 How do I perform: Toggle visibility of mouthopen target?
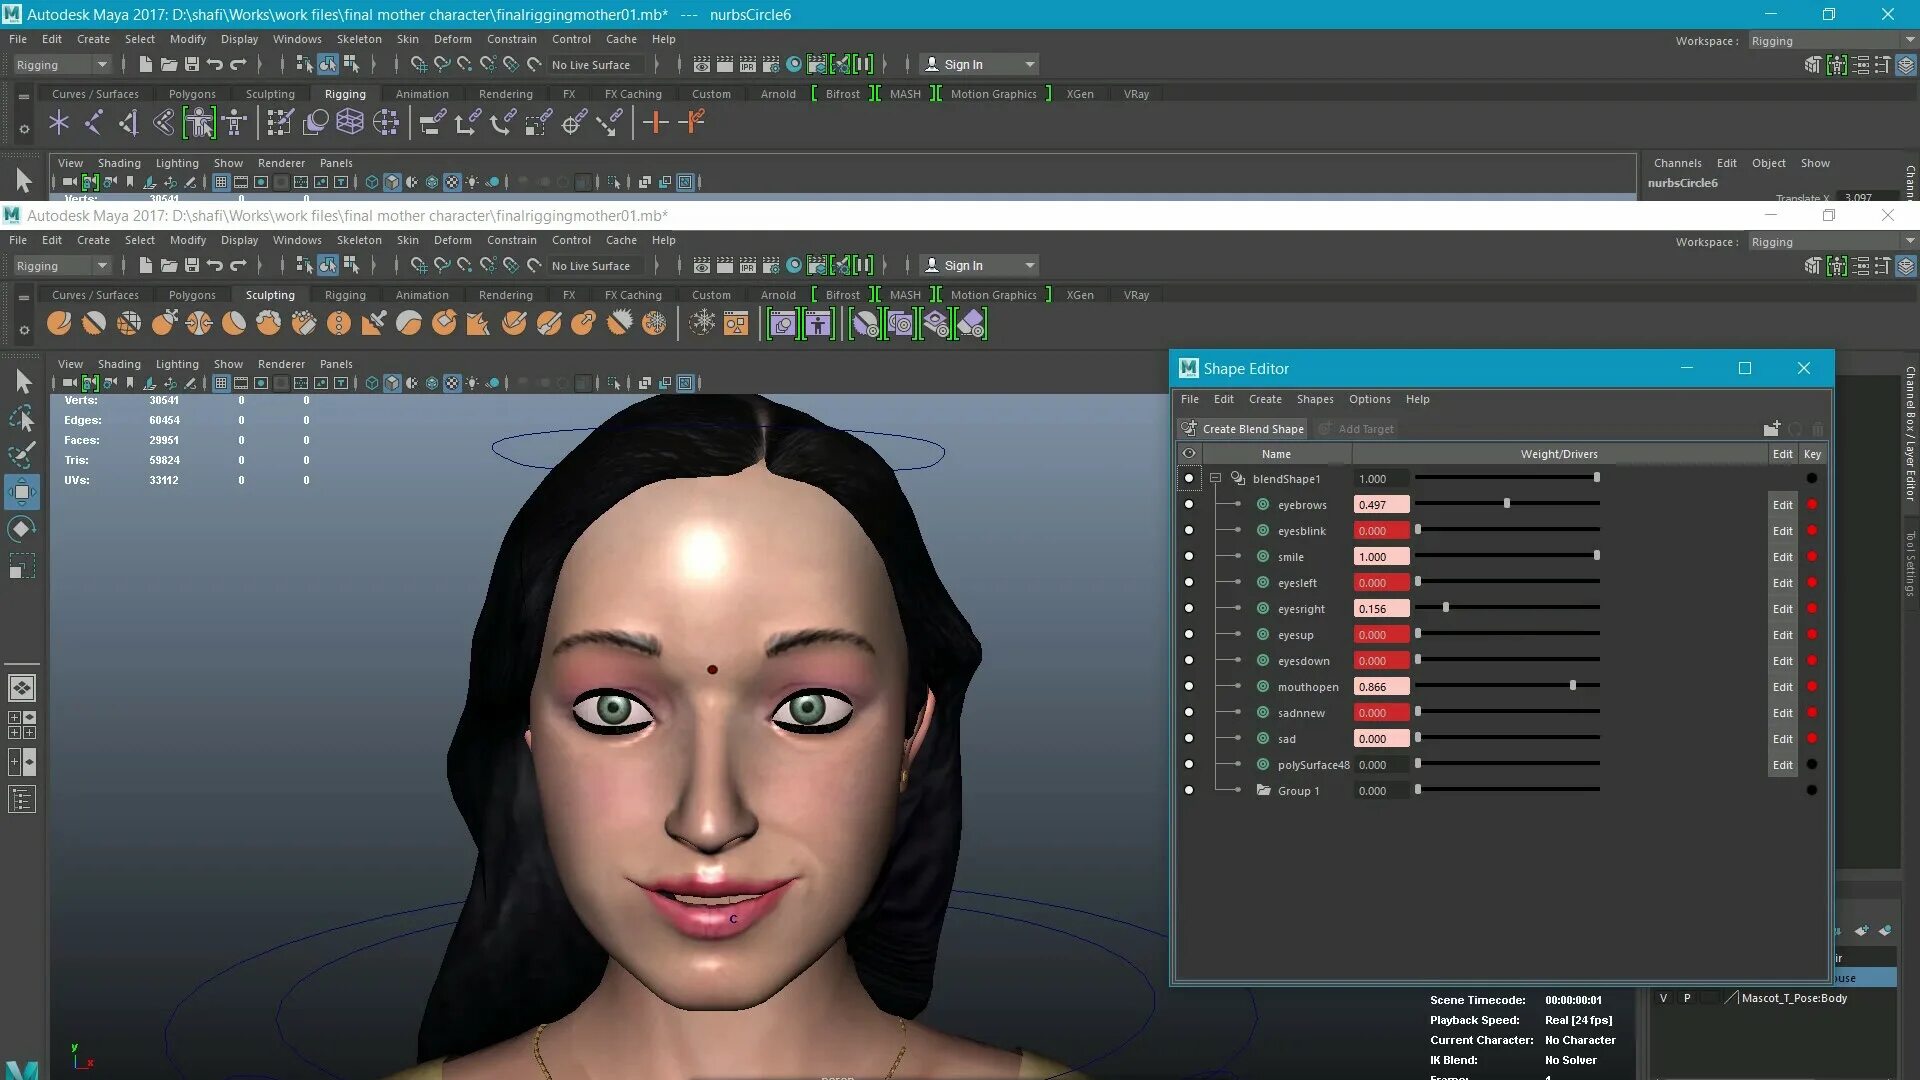(1188, 687)
